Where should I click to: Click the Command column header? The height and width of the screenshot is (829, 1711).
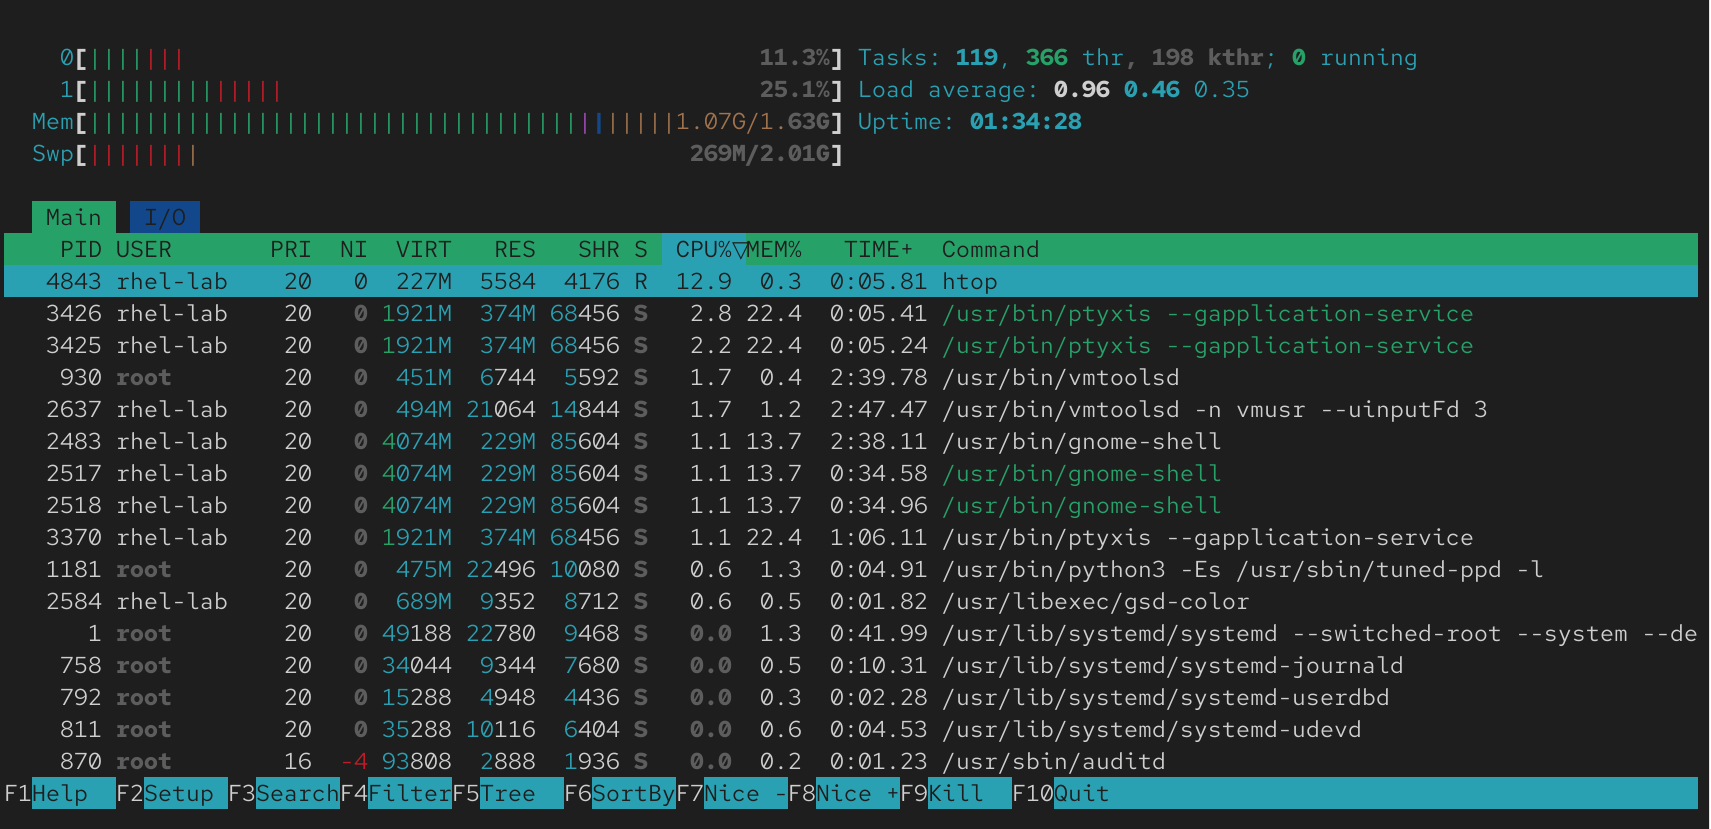(991, 249)
